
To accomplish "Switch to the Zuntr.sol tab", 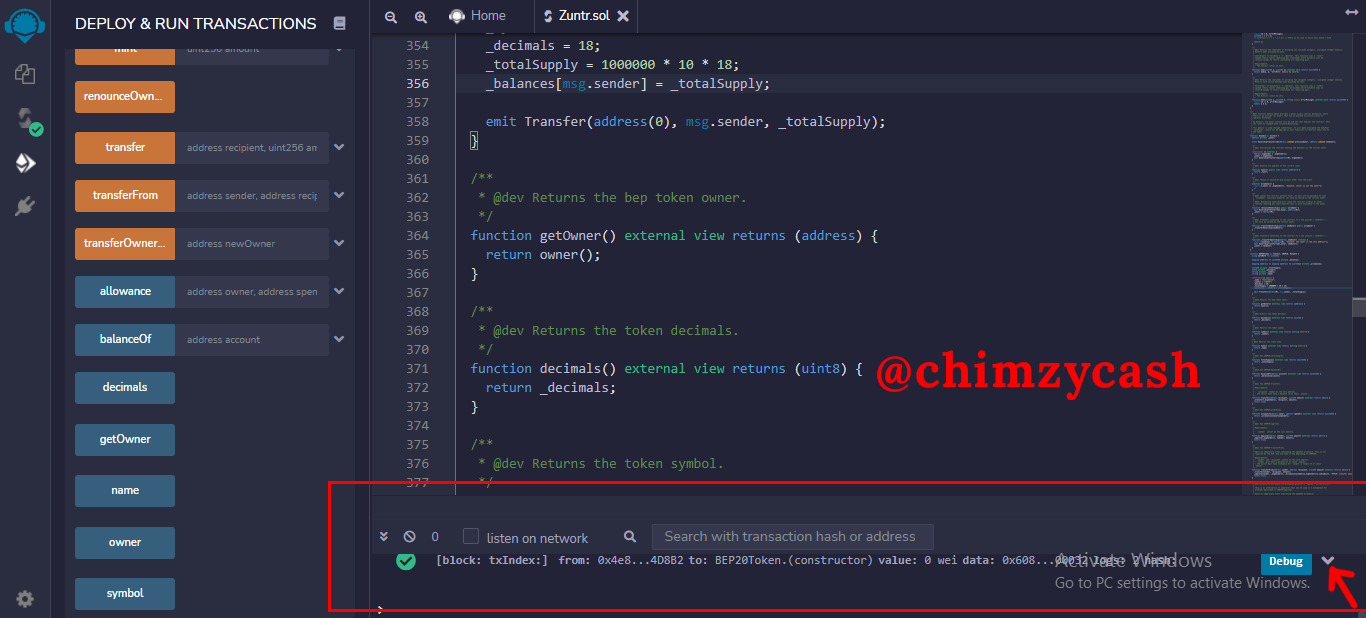I will (x=585, y=16).
